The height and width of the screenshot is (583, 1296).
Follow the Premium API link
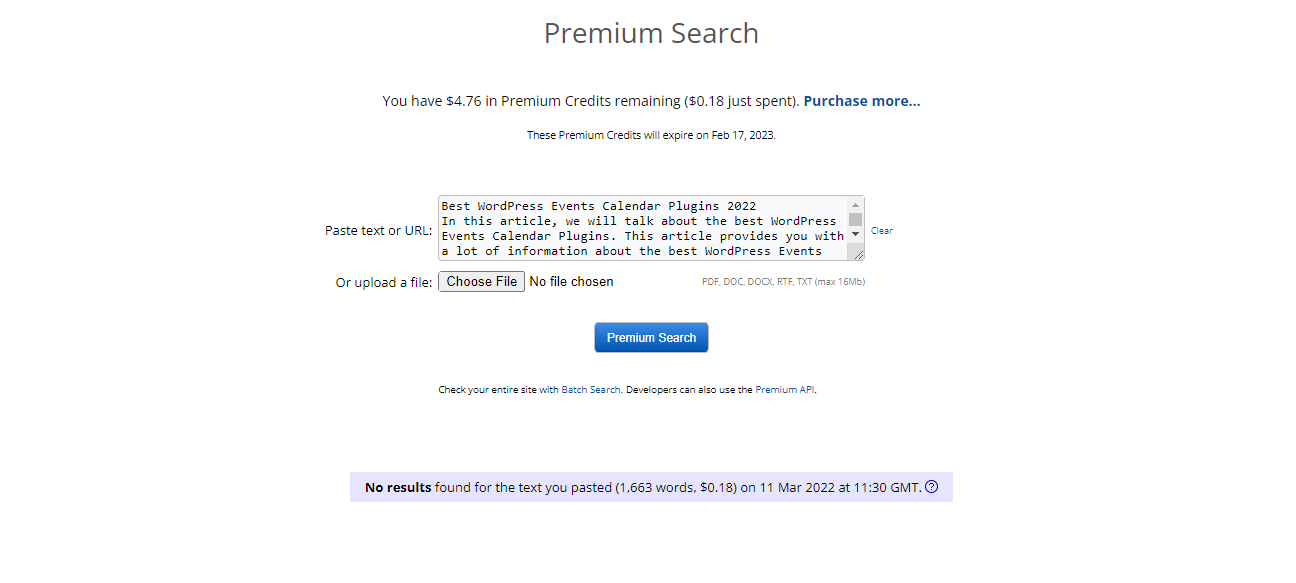(785, 390)
